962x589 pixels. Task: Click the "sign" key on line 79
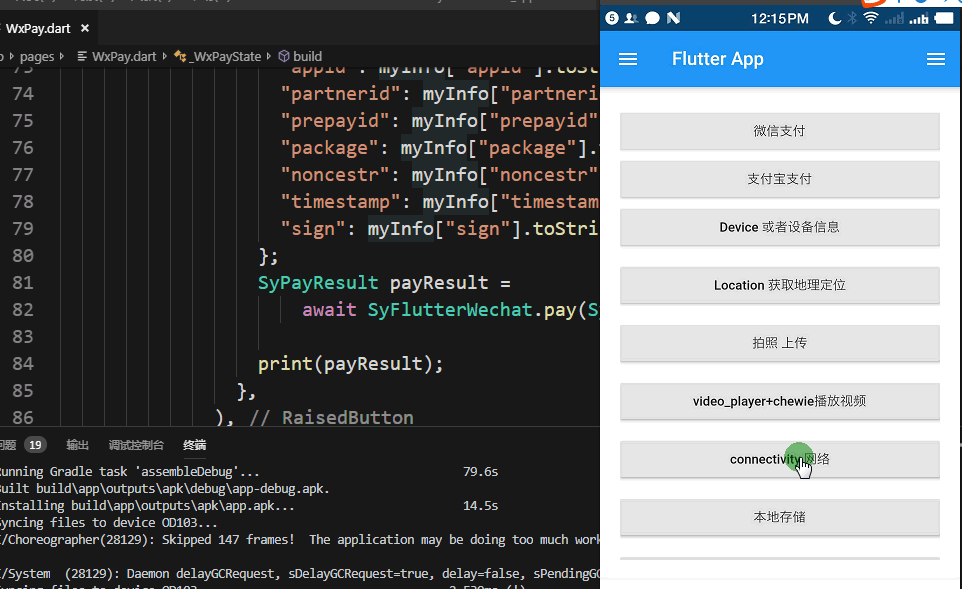(313, 229)
